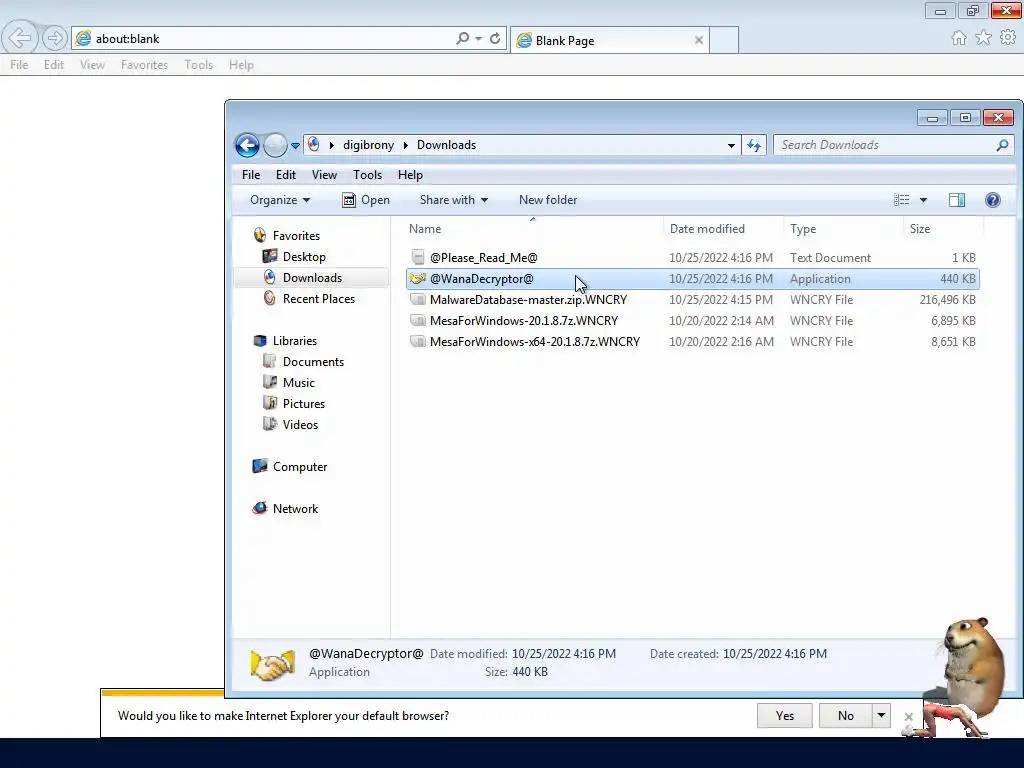Open the Videos library
The height and width of the screenshot is (768, 1024).
300,424
